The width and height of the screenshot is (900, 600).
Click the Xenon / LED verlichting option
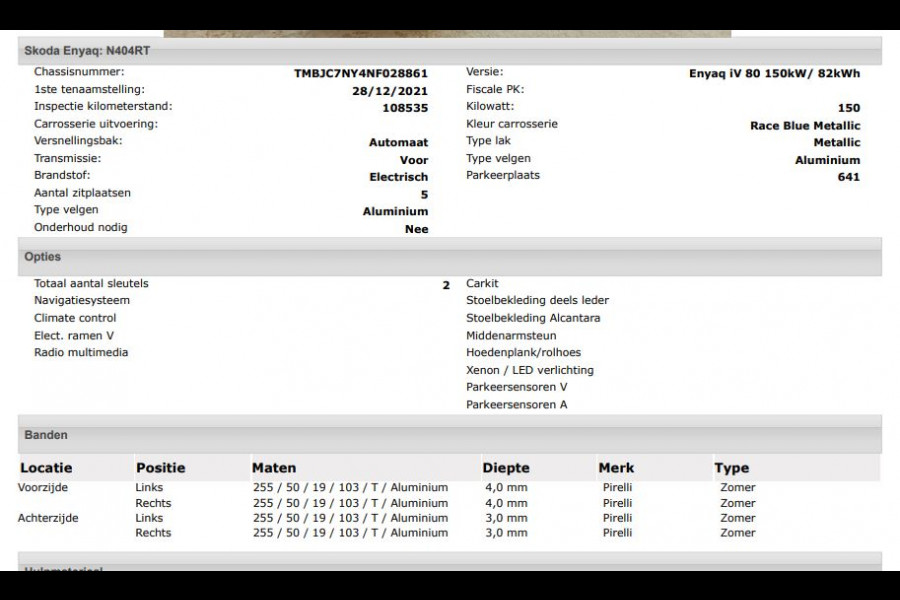tap(529, 370)
